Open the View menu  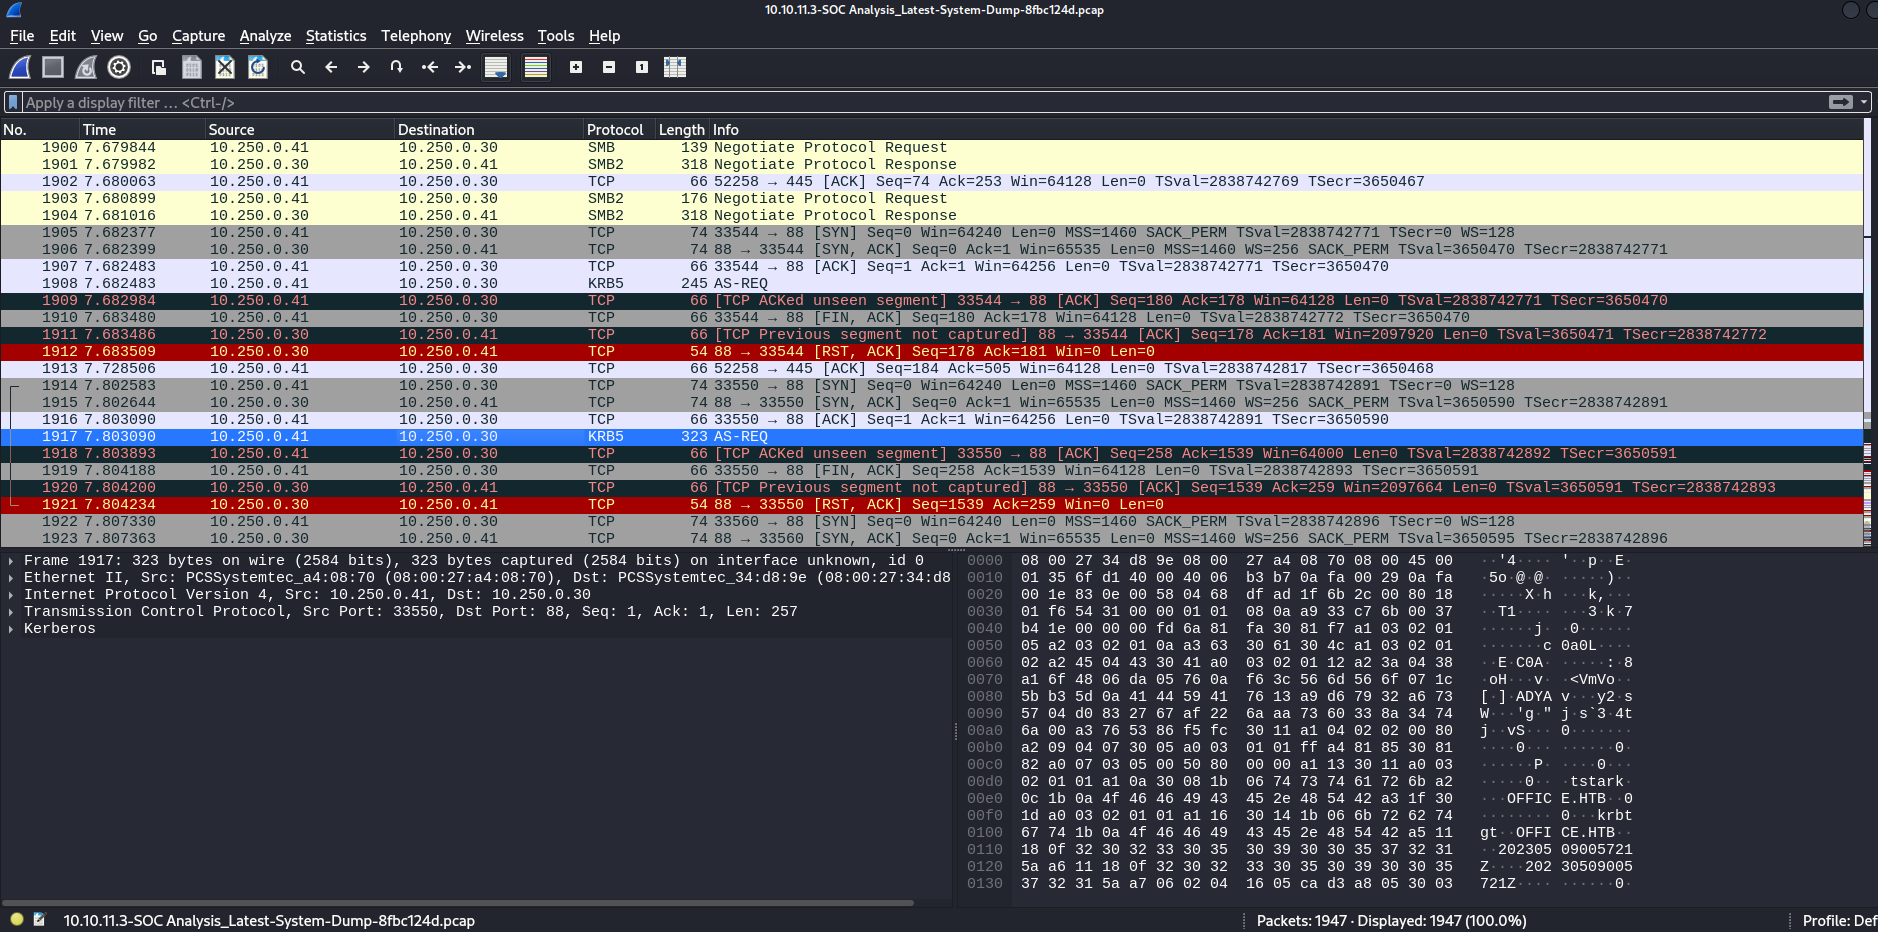pos(107,36)
